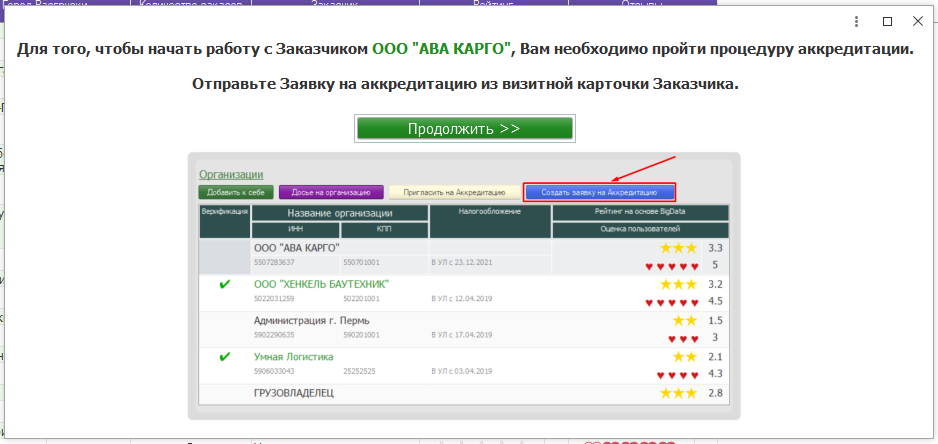This screenshot has height=444, width=938.
Task: Click the Название организации column header
Action: 340,213
